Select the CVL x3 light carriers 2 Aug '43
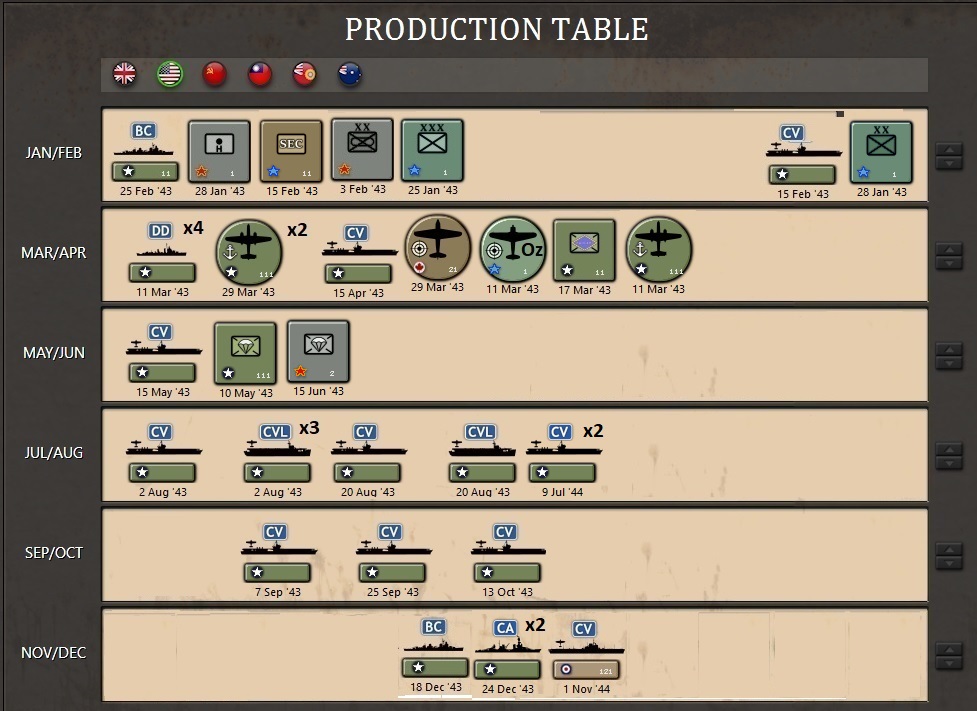977x711 pixels. [x=277, y=452]
